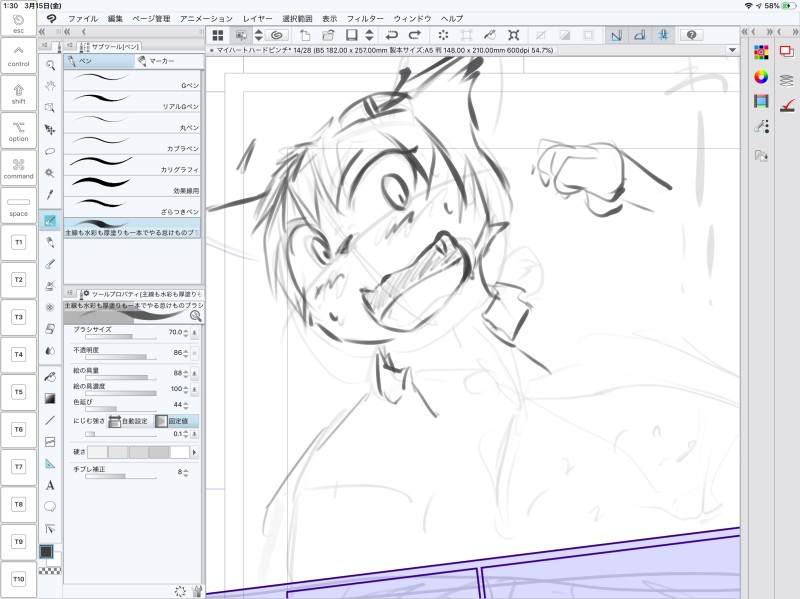Open the Color Wheel palette icon
The height and width of the screenshot is (599, 800).
click(x=761, y=77)
